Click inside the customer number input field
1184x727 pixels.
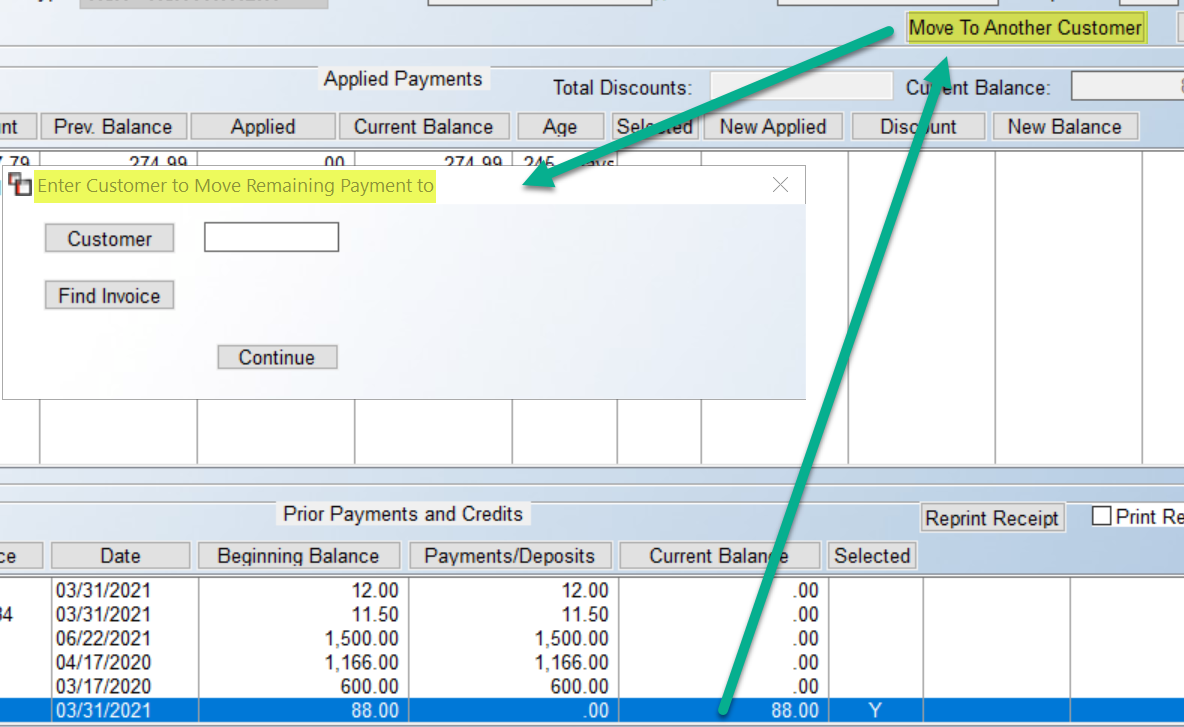click(x=270, y=237)
